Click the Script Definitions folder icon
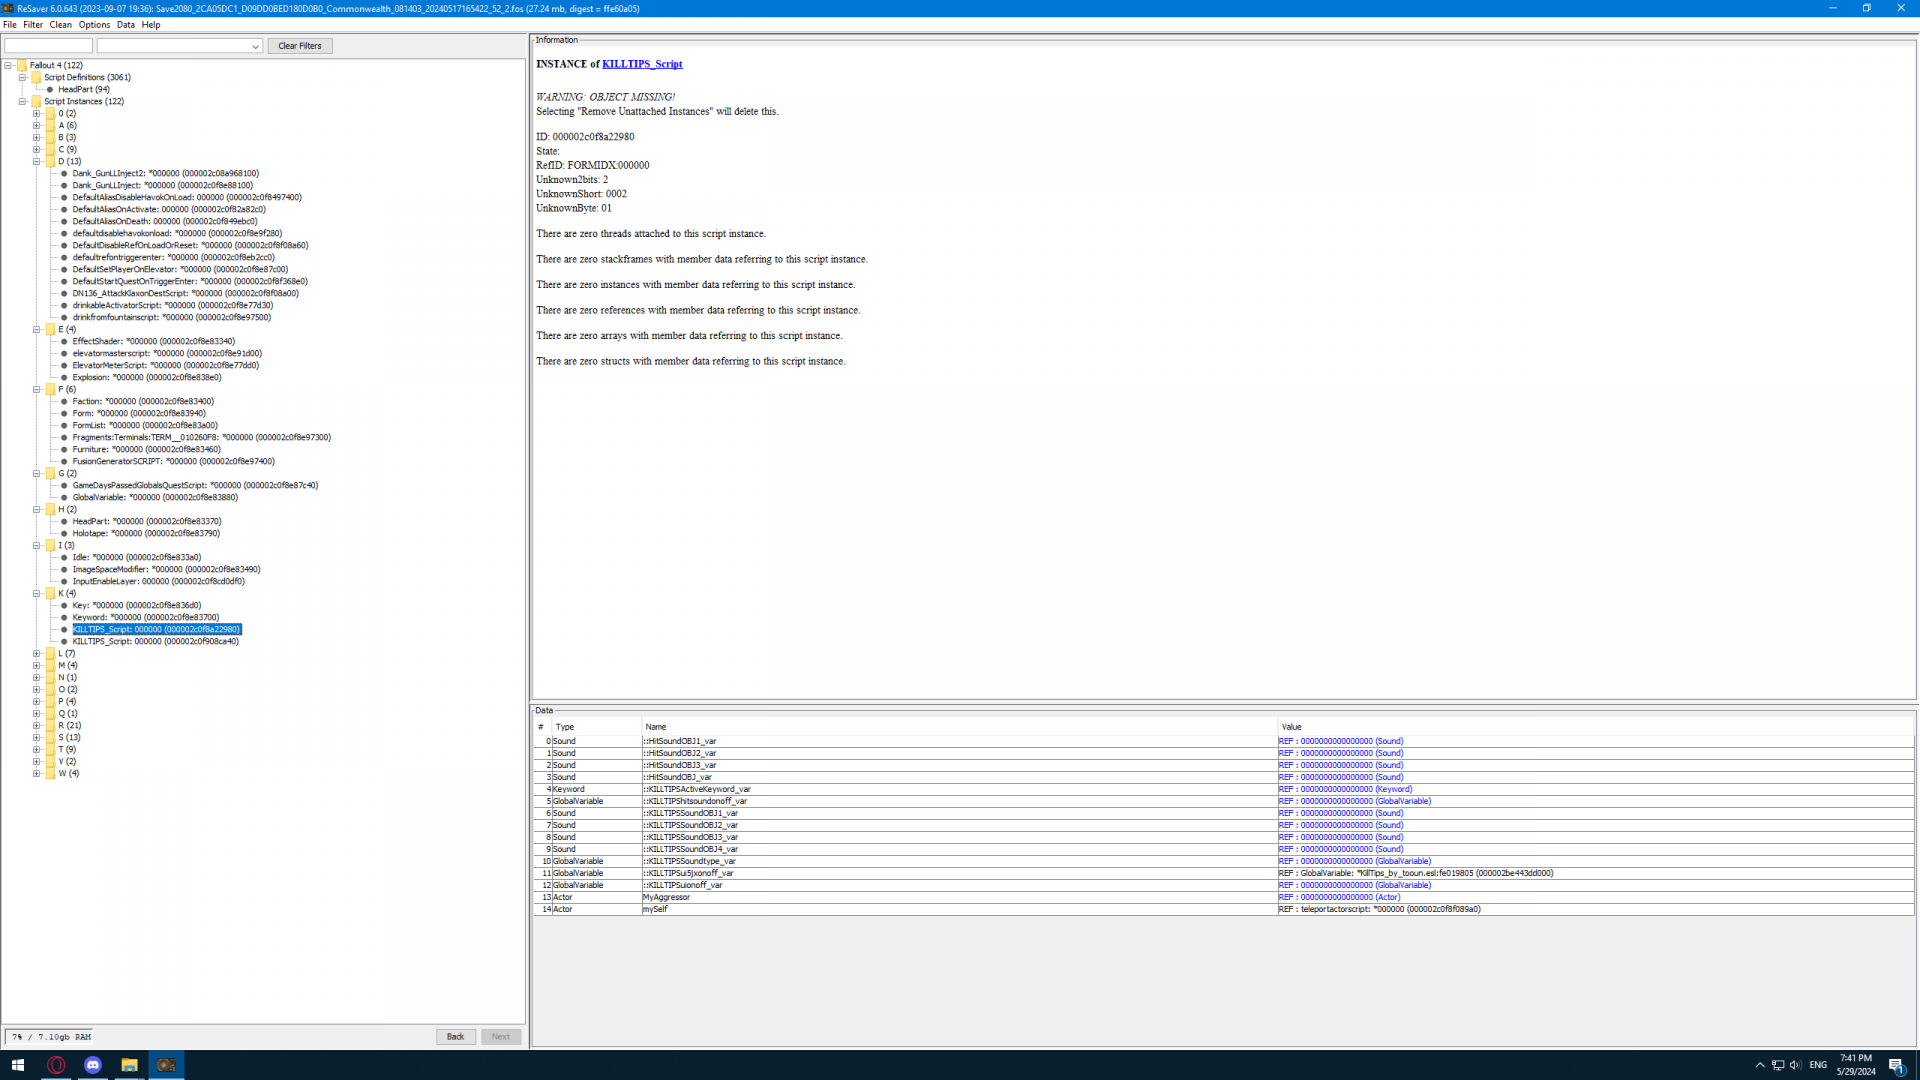 [x=36, y=77]
